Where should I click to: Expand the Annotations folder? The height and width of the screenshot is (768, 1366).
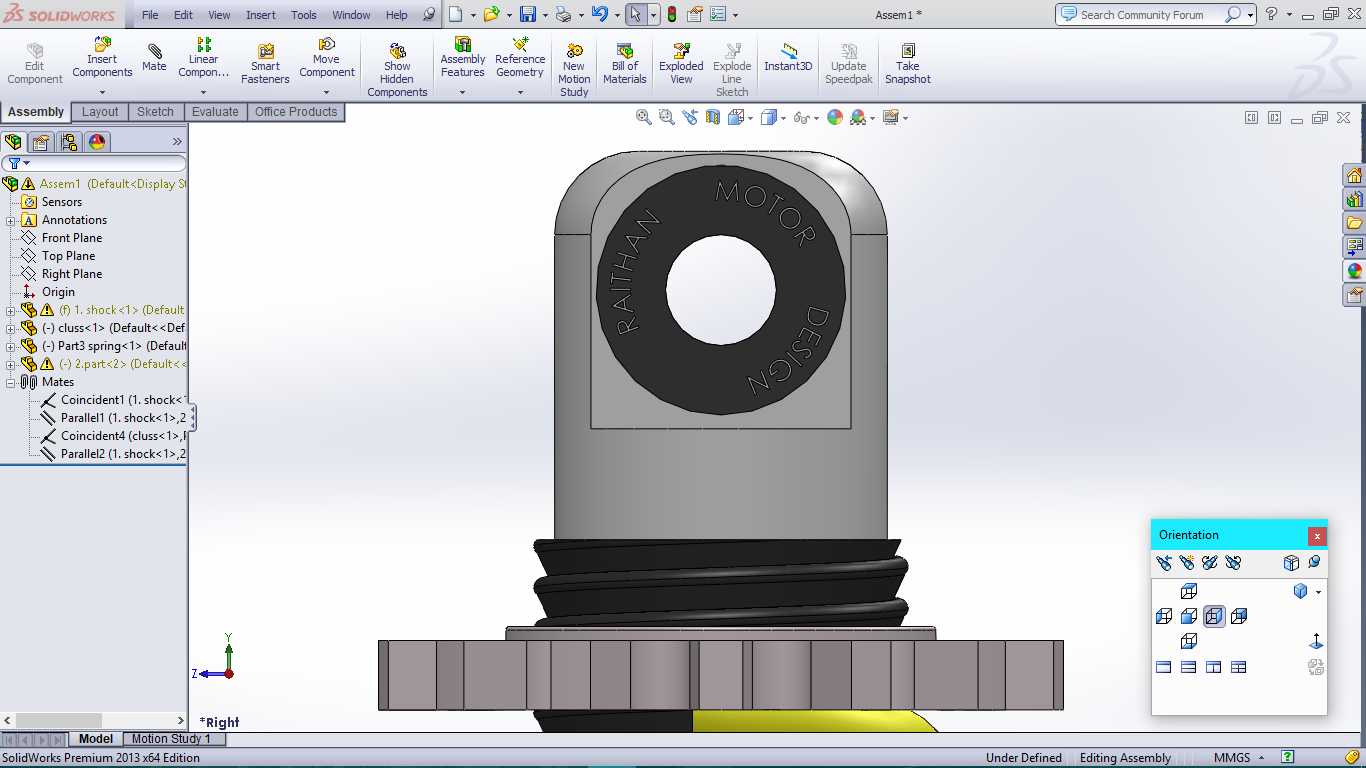click(x=11, y=220)
